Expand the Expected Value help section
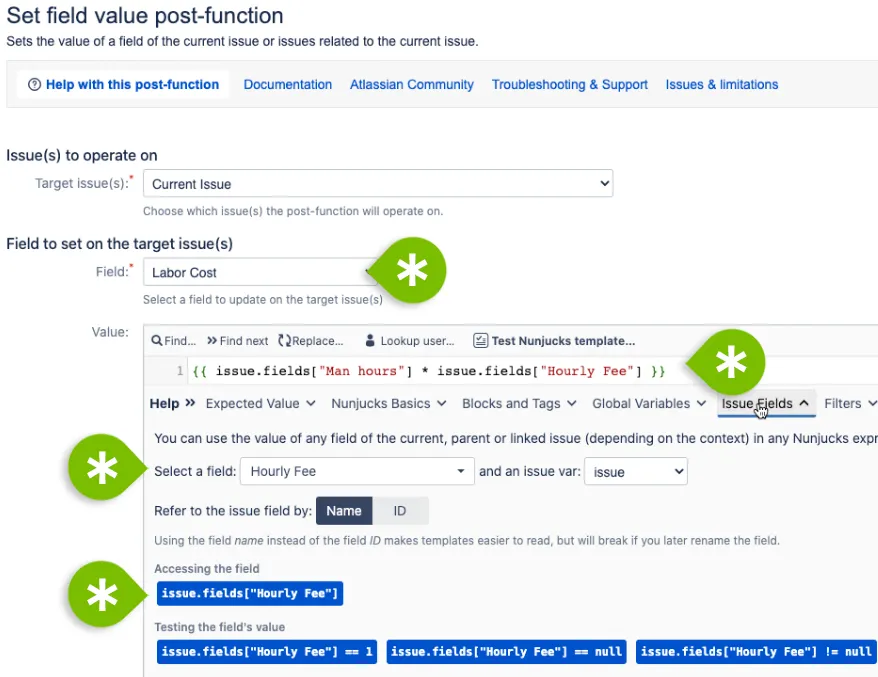 click(x=260, y=403)
